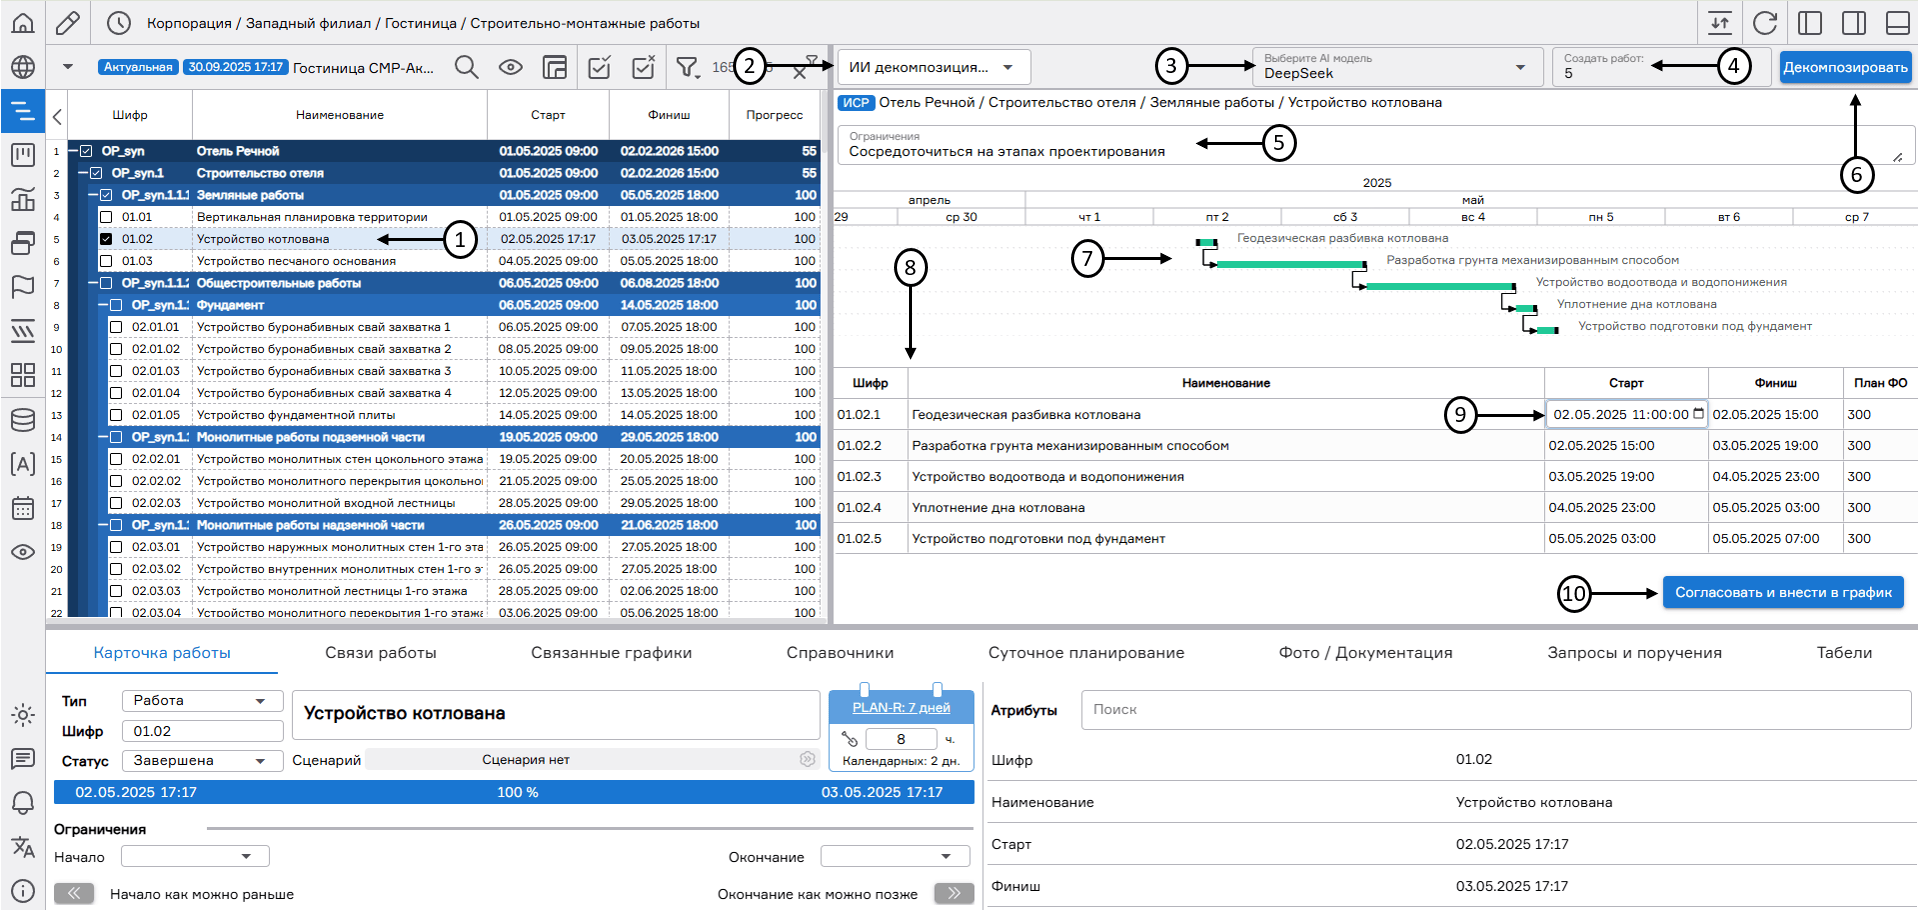Screen dimensions: 1918x910
Task: Check the box for row 01.01
Action: (106, 217)
